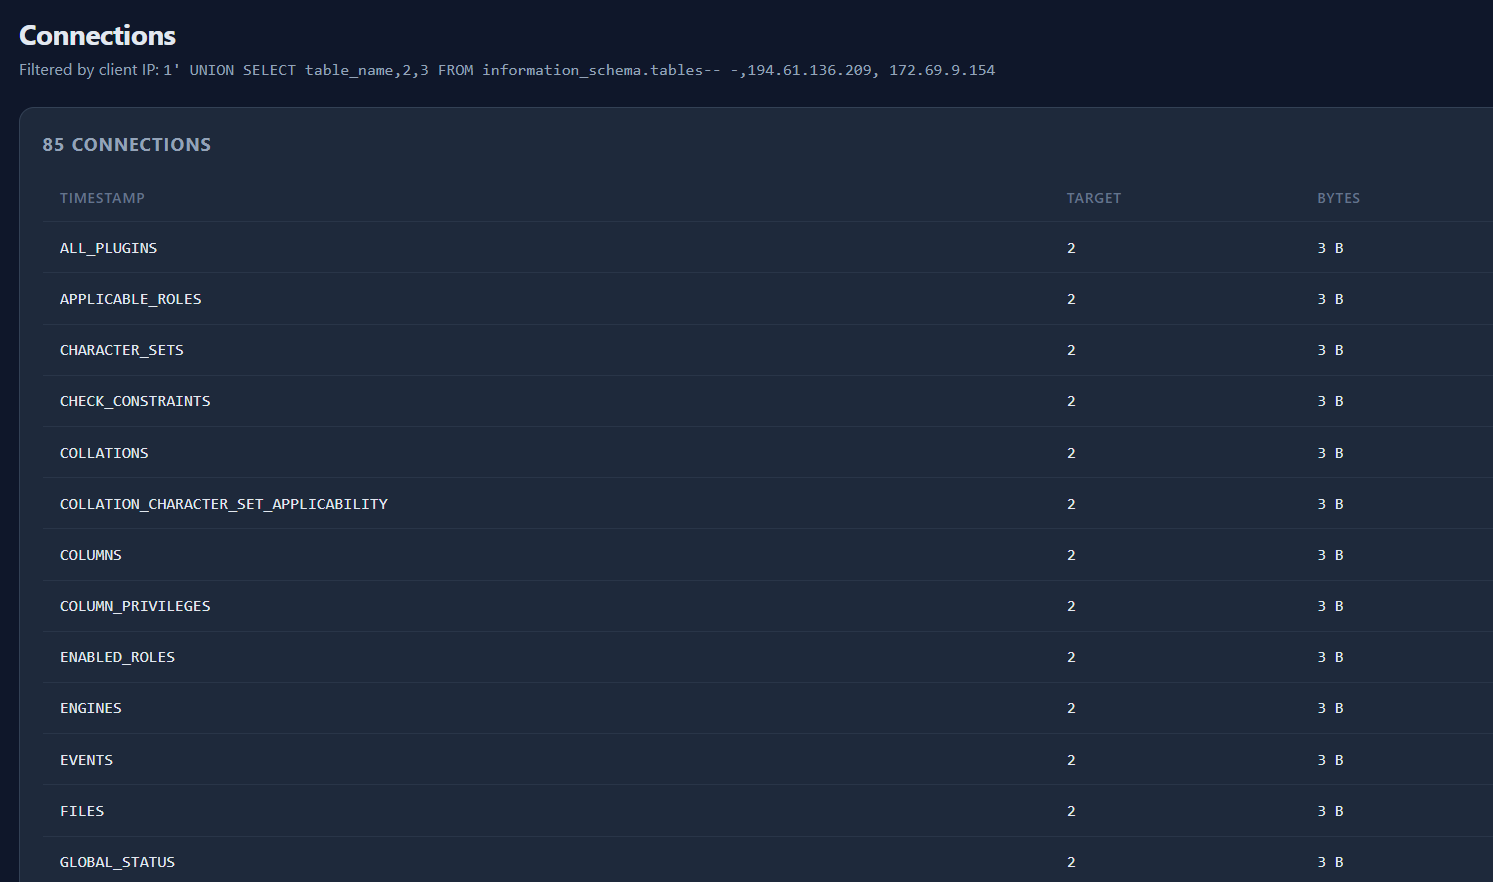Select the ENABLED_ROLES row entry
Screen dimensions: 1493x882
pos(117,657)
